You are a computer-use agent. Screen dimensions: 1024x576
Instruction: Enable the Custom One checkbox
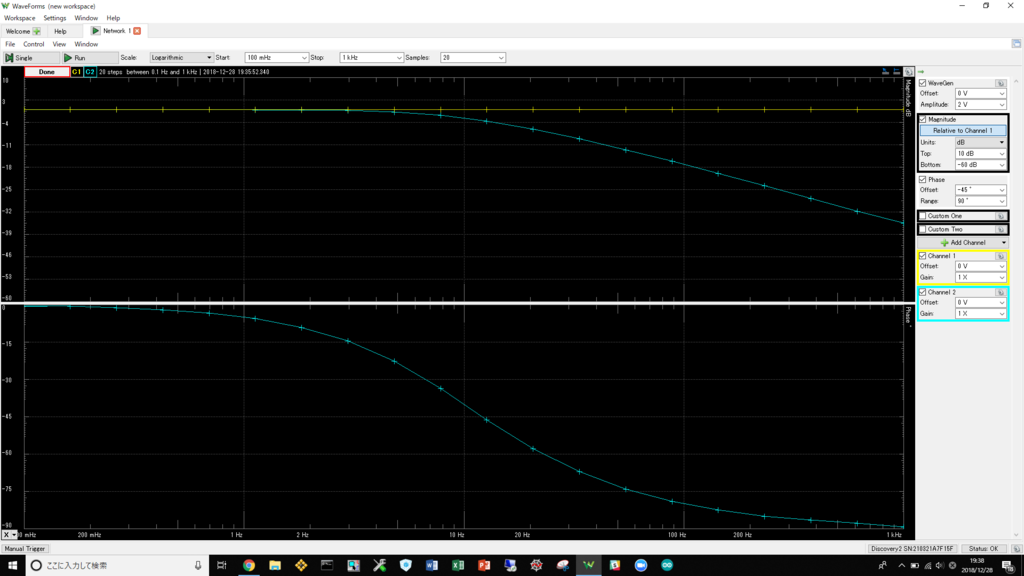923,216
